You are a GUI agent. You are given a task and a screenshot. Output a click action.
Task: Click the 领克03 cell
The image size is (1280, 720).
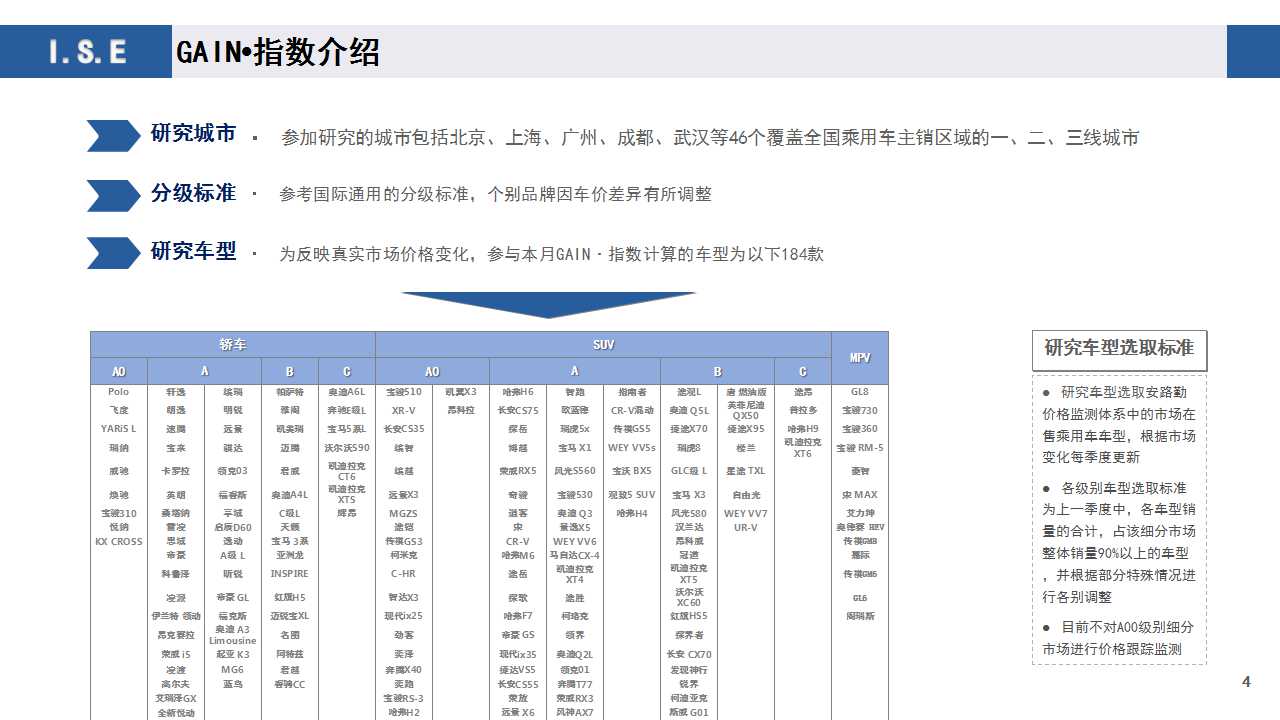click(x=232, y=471)
